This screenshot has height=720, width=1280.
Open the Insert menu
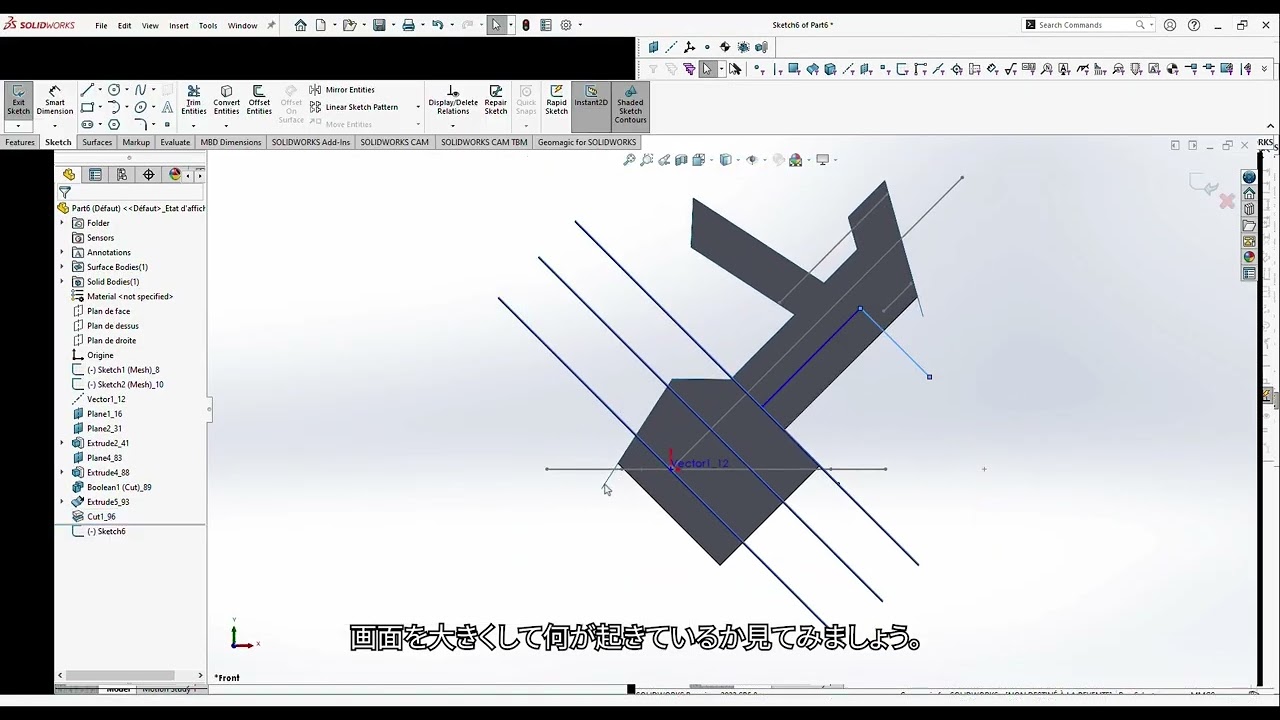(x=179, y=25)
